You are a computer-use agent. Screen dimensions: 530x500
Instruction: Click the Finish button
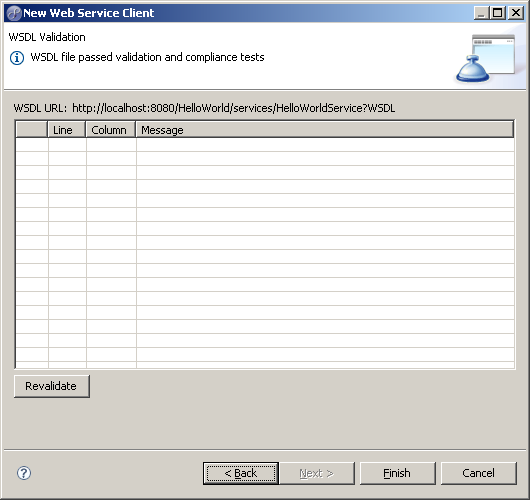(x=398, y=473)
